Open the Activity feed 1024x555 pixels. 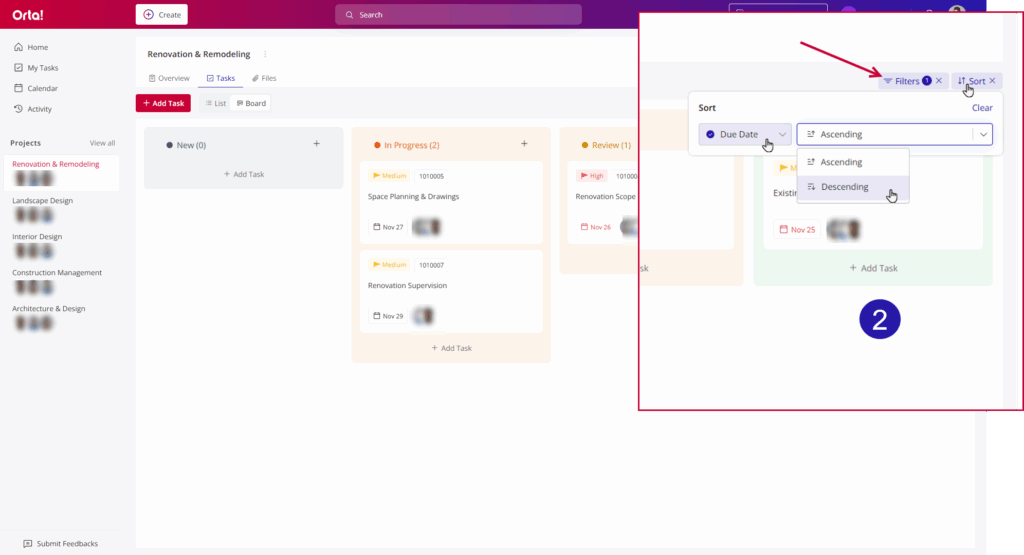pos(39,109)
